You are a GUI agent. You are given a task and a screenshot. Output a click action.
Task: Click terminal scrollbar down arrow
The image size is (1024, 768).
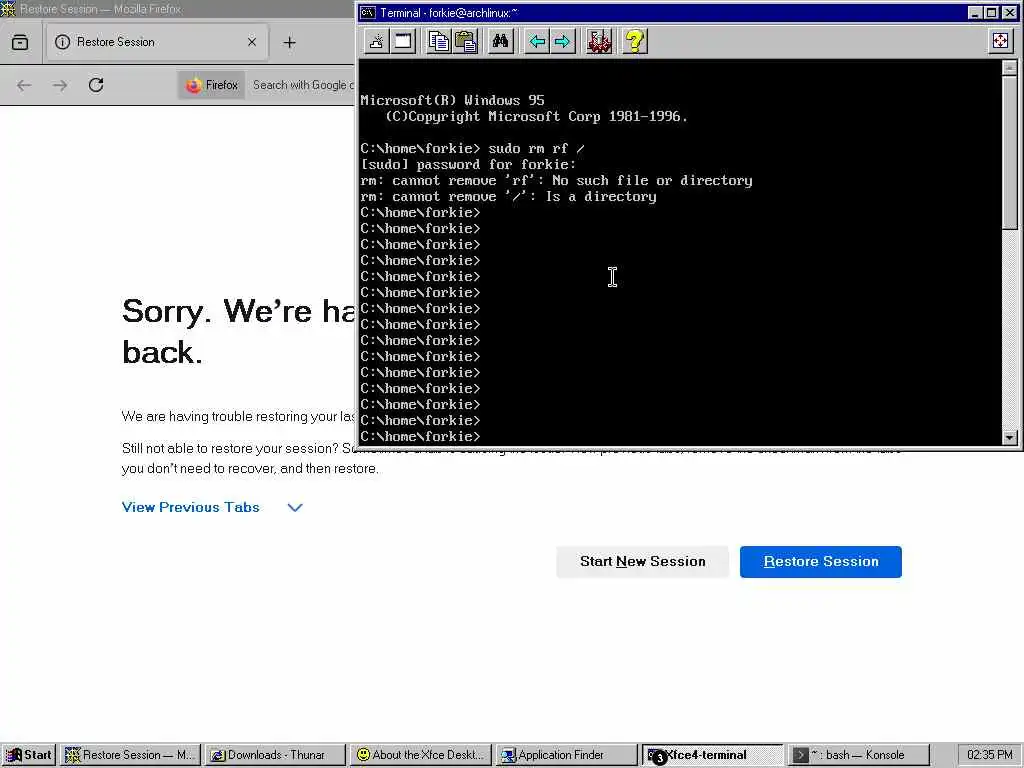point(1010,438)
